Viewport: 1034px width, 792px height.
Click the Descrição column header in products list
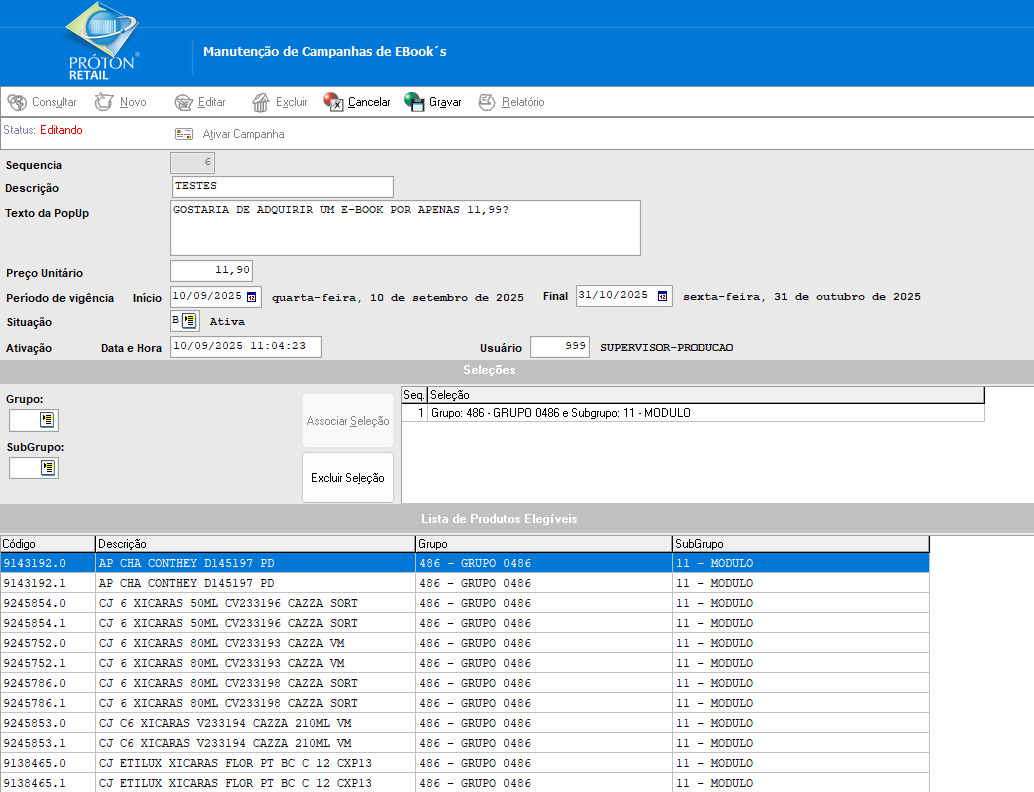coord(255,544)
